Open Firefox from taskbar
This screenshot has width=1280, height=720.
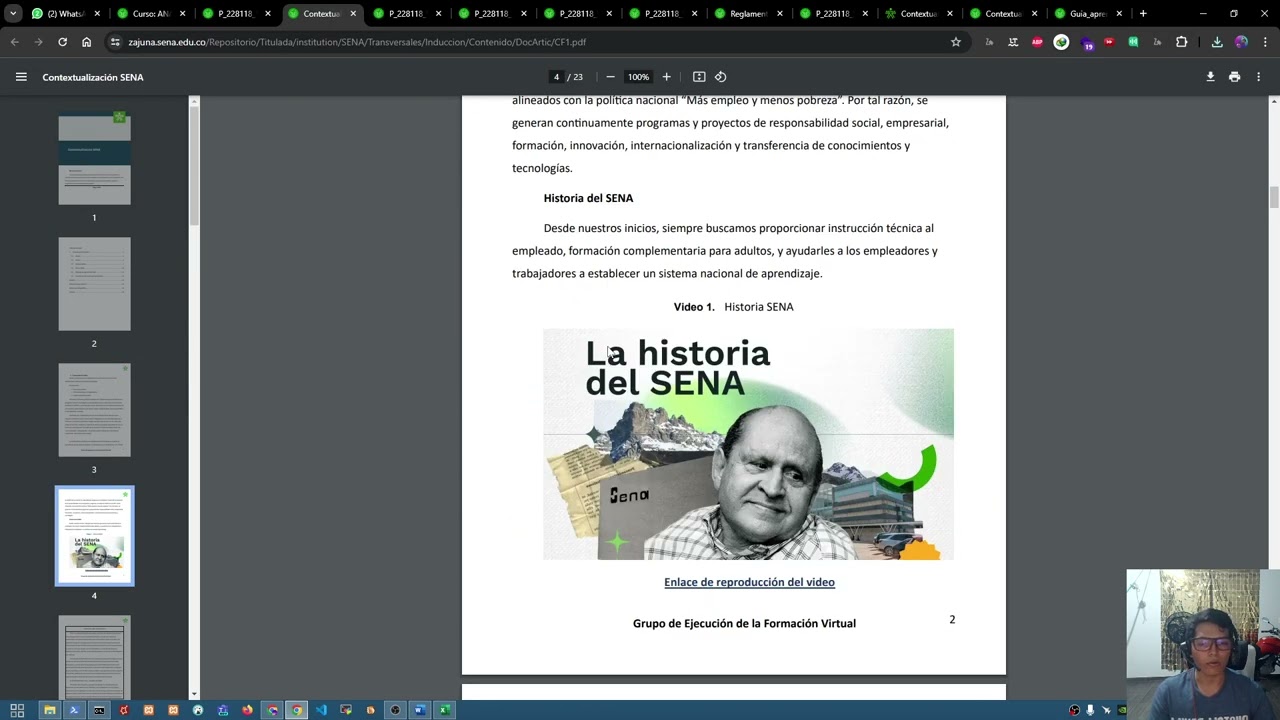(247, 710)
